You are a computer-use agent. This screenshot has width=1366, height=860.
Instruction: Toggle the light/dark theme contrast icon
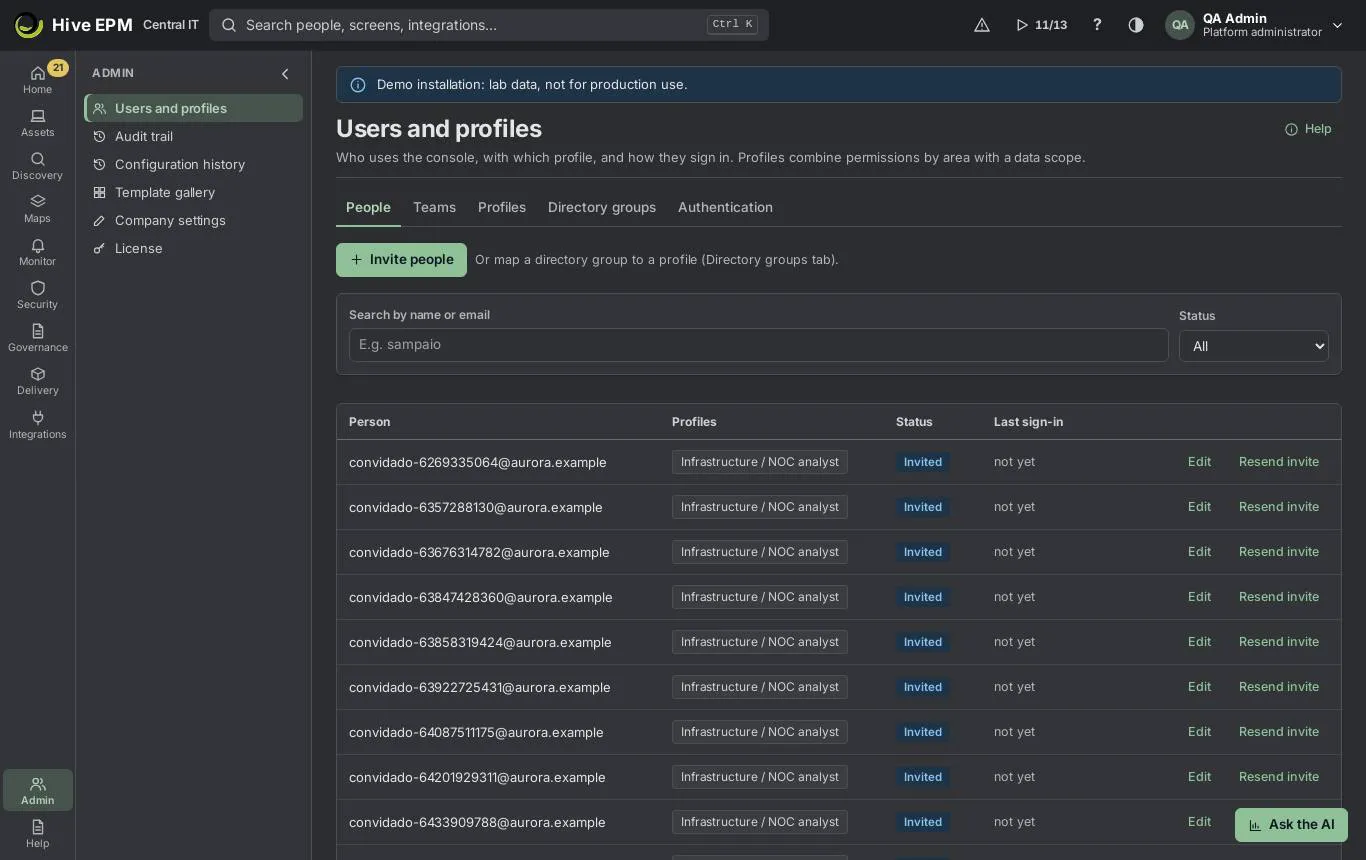pyautogui.click(x=1136, y=25)
